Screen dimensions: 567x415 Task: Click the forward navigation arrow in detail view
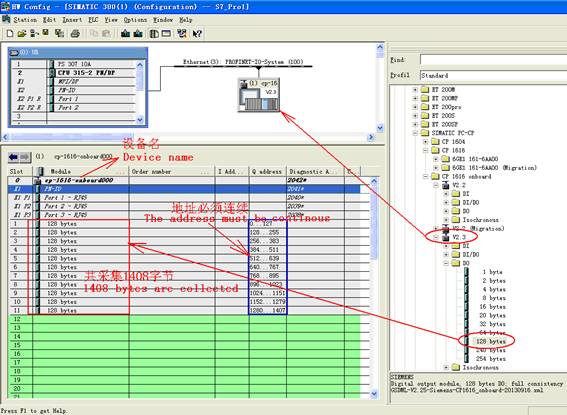25,157
